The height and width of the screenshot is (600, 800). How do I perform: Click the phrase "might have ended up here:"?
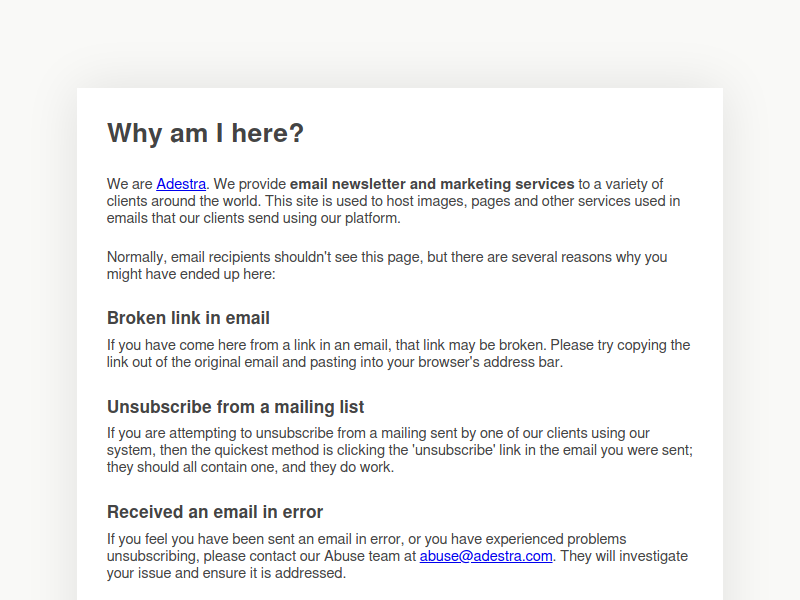coord(191,274)
